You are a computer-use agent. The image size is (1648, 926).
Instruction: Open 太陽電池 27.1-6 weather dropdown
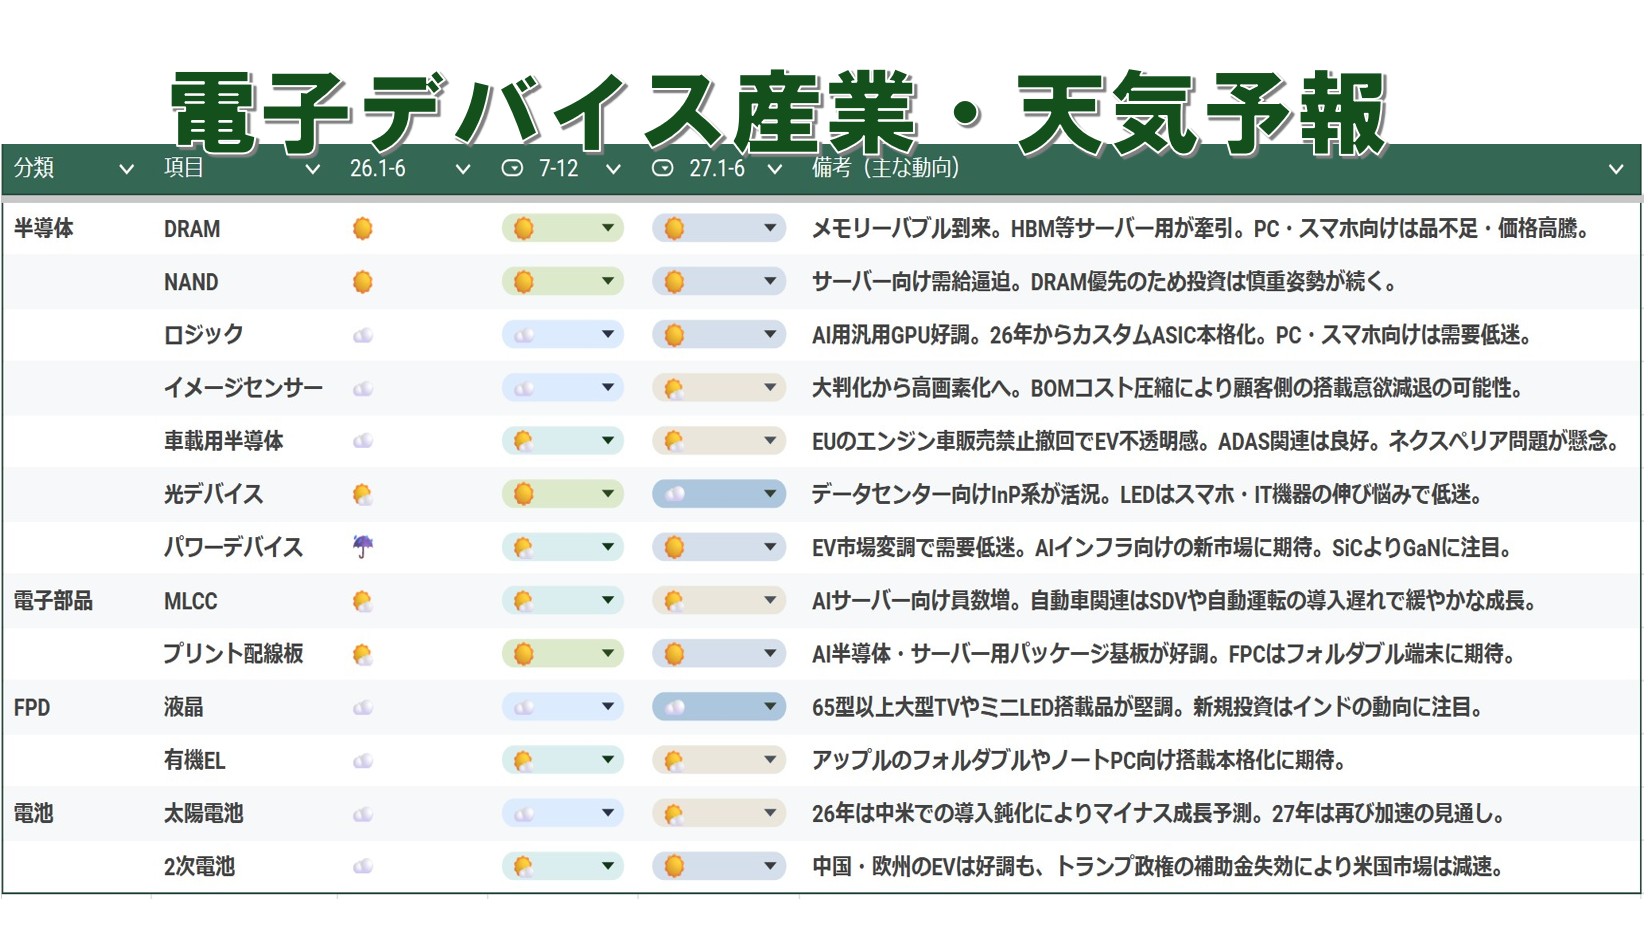click(718, 814)
